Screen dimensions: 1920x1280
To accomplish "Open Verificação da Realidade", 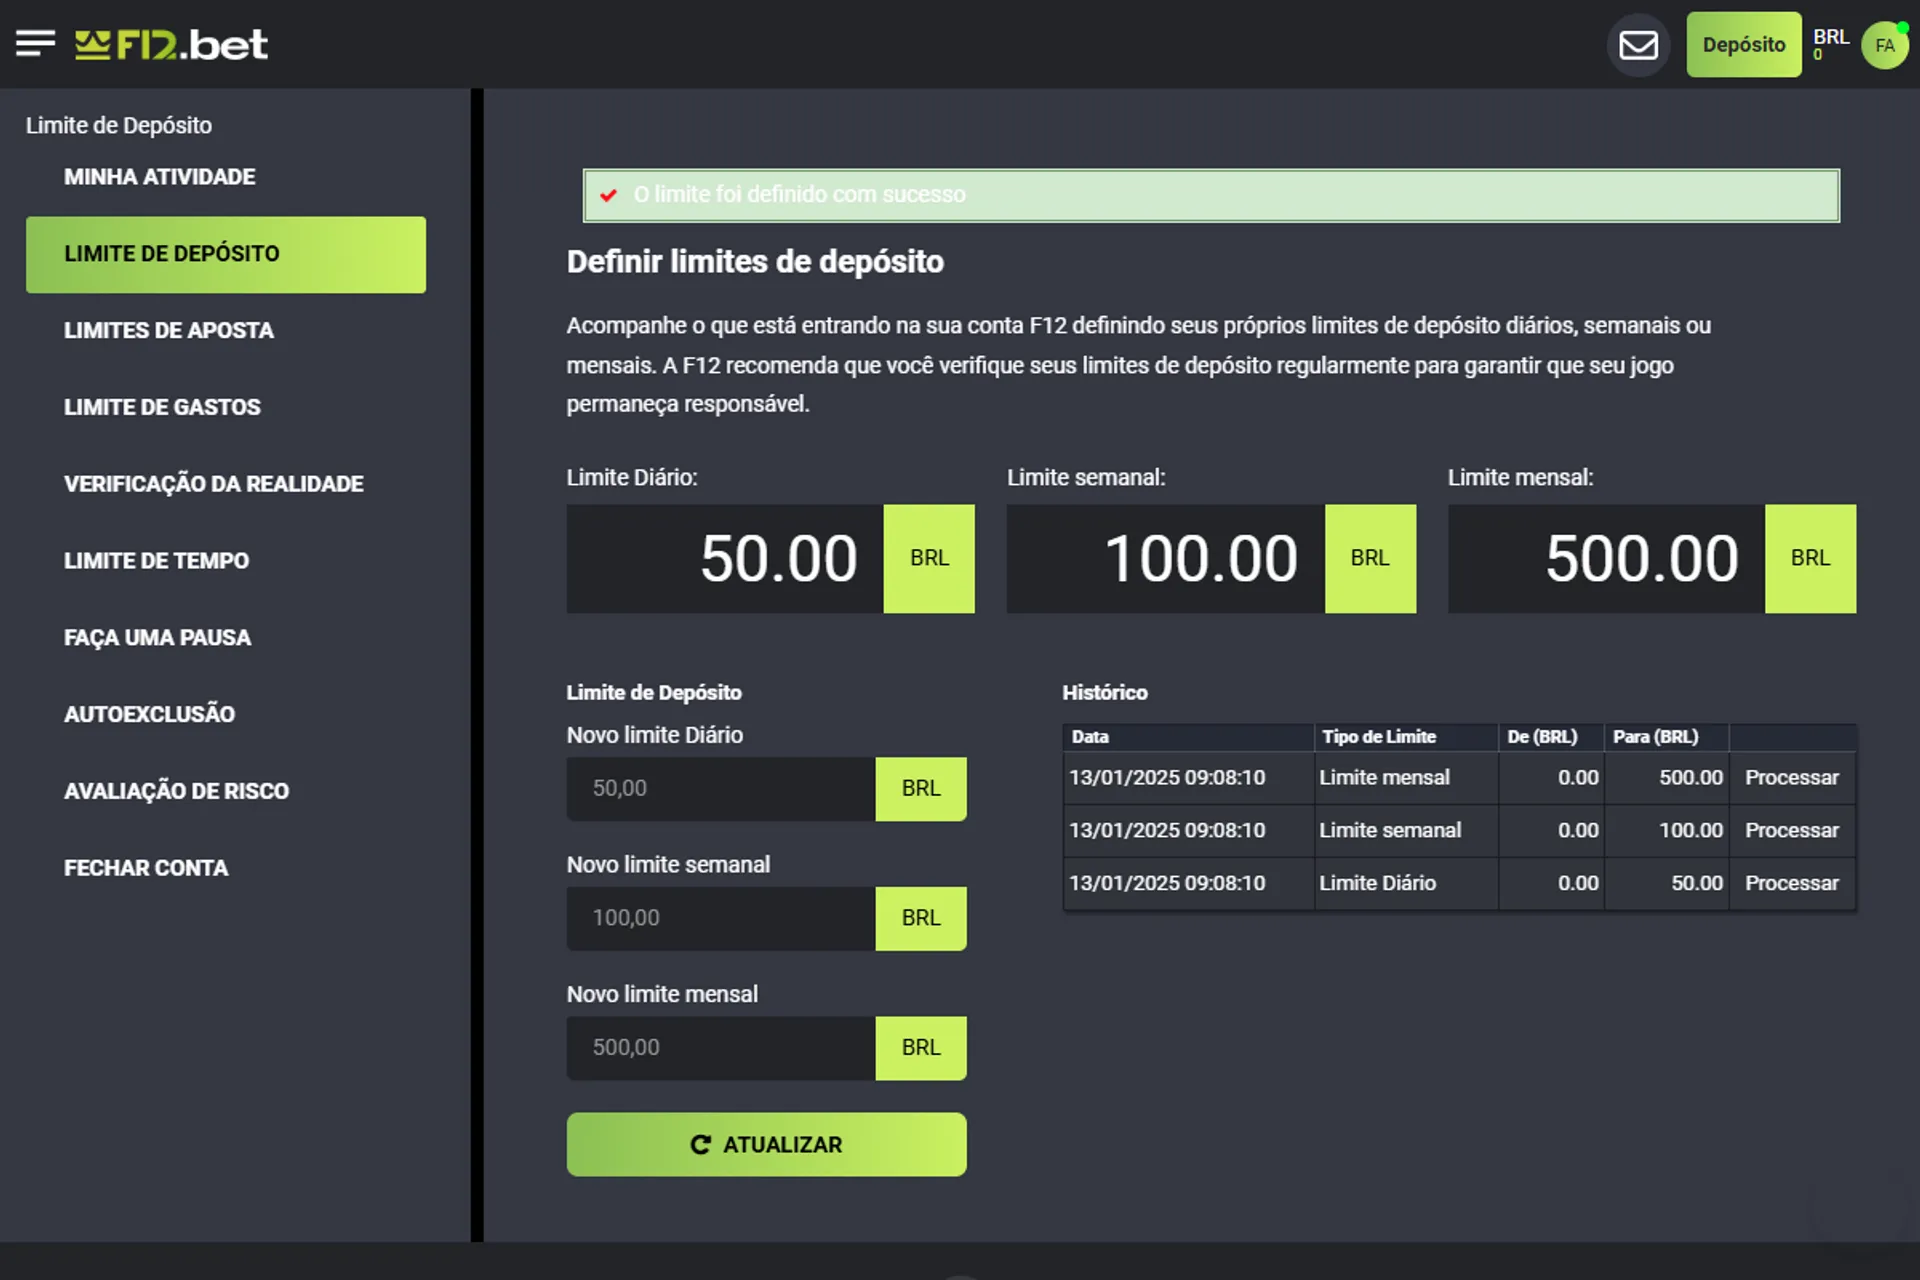I will coord(214,484).
